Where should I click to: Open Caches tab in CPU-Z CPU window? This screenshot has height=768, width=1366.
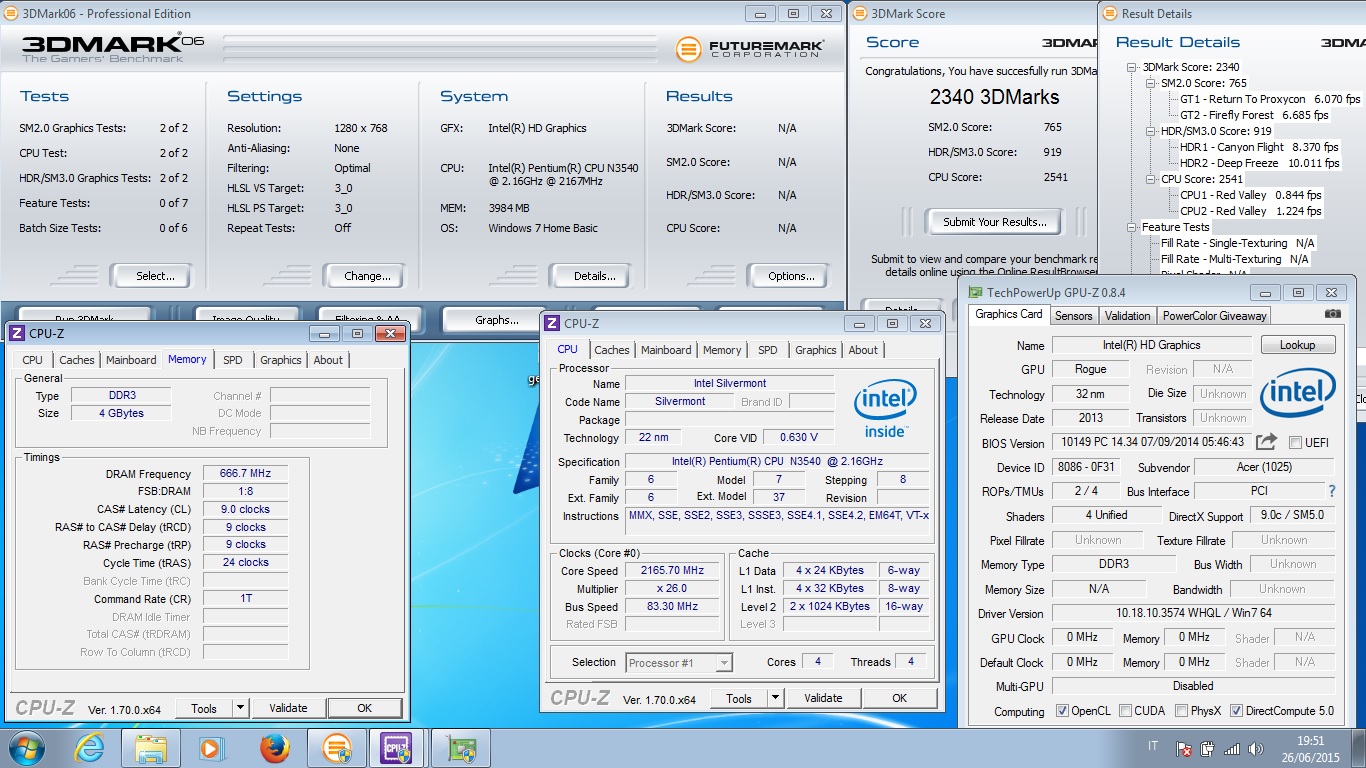click(x=612, y=350)
